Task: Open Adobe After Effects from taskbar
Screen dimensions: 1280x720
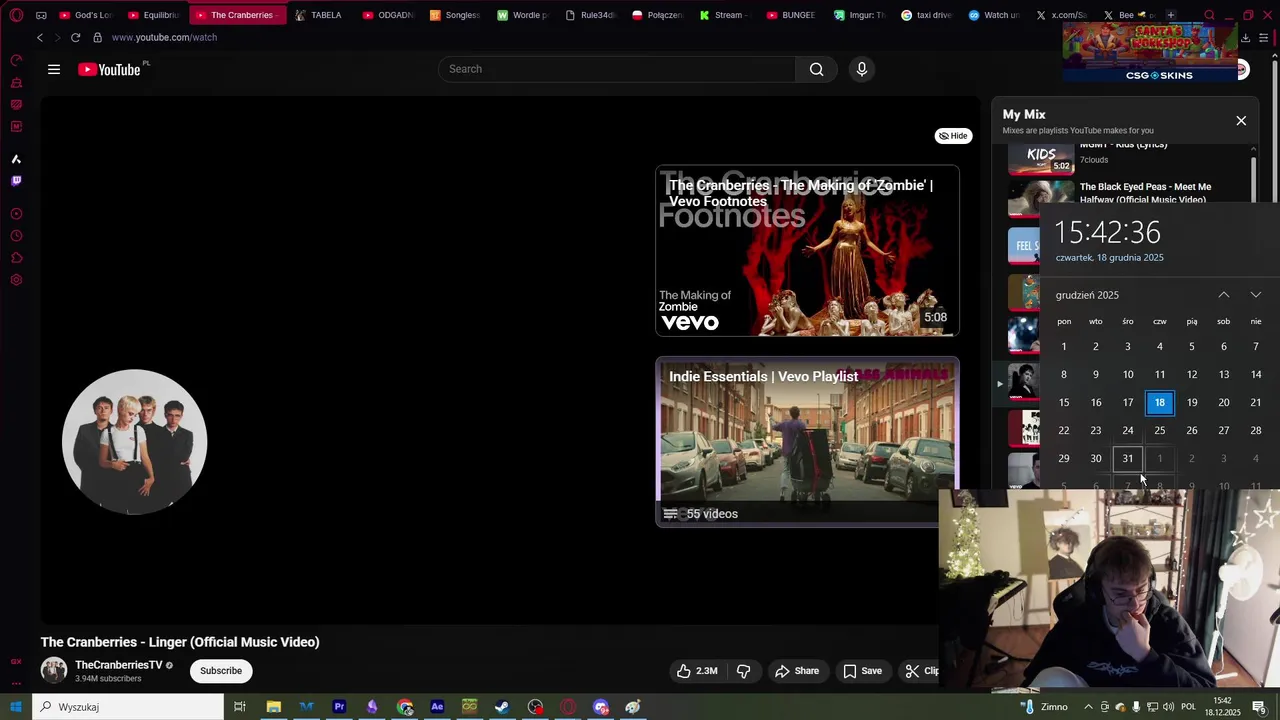Action: [437, 707]
